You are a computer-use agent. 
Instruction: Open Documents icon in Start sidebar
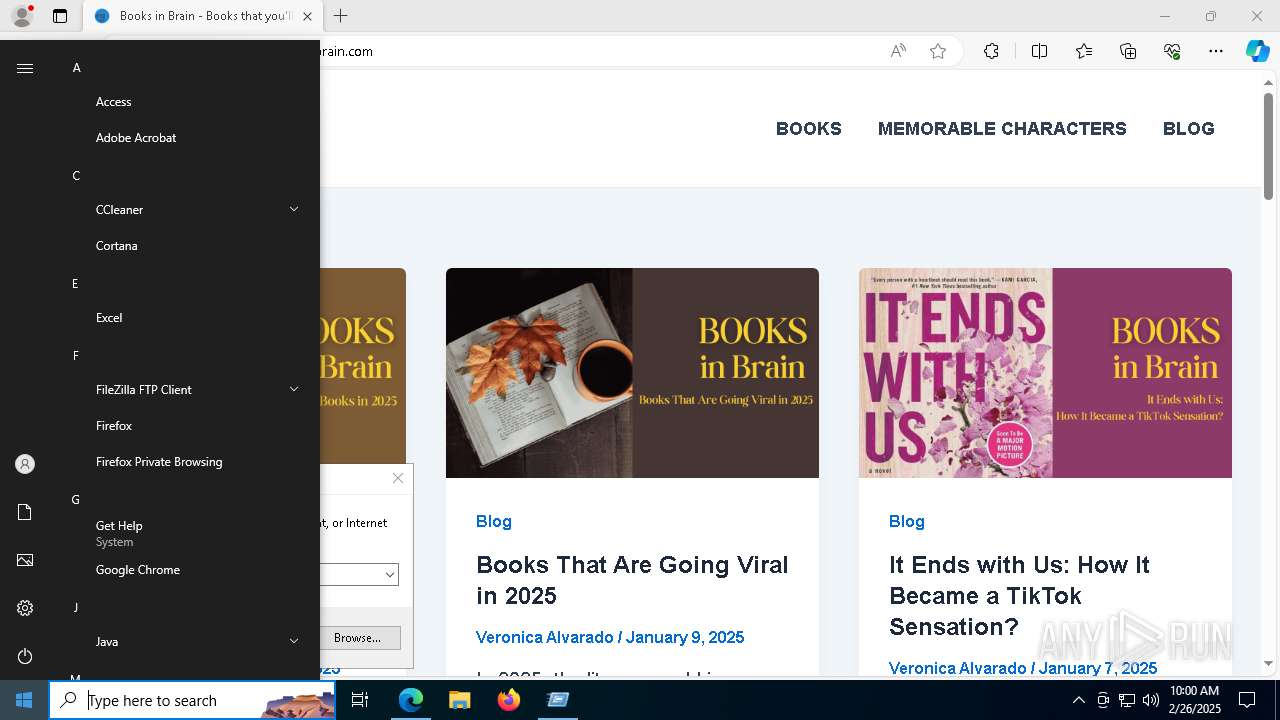[x=25, y=512]
